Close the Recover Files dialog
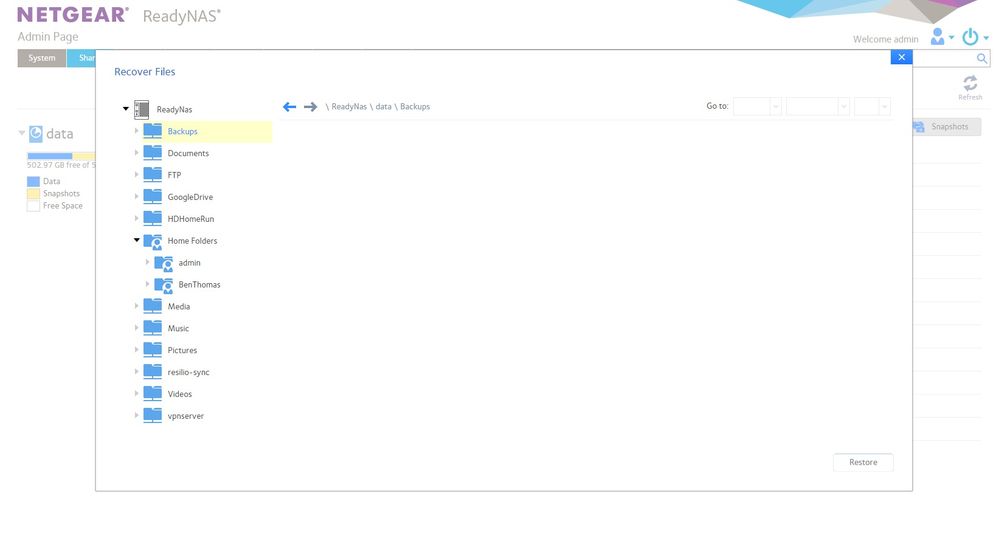The width and height of the screenshot is (999, 533). pyautogui.click(x=901, y=57)
